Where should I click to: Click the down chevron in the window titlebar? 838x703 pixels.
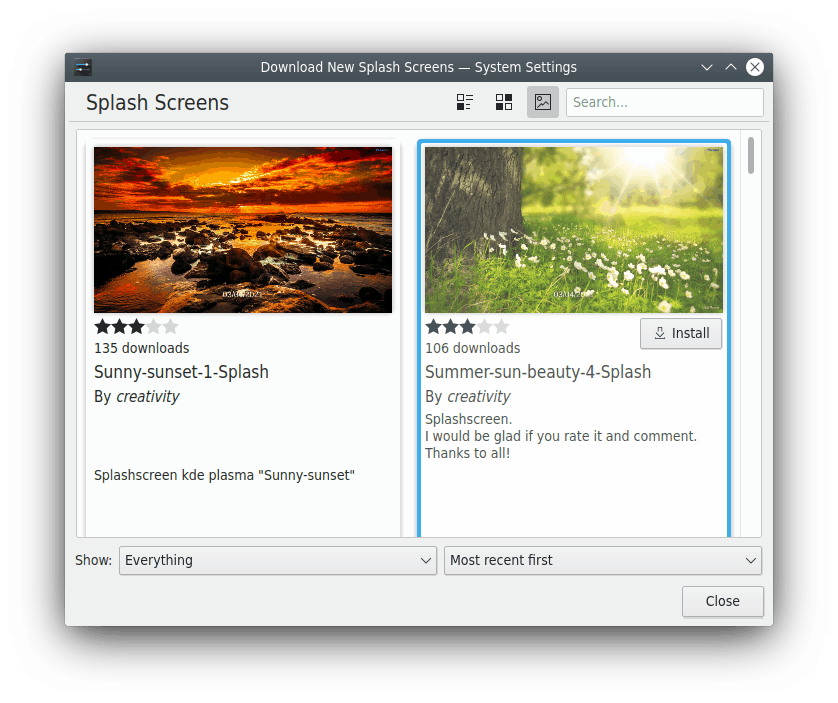click(707, 67)
